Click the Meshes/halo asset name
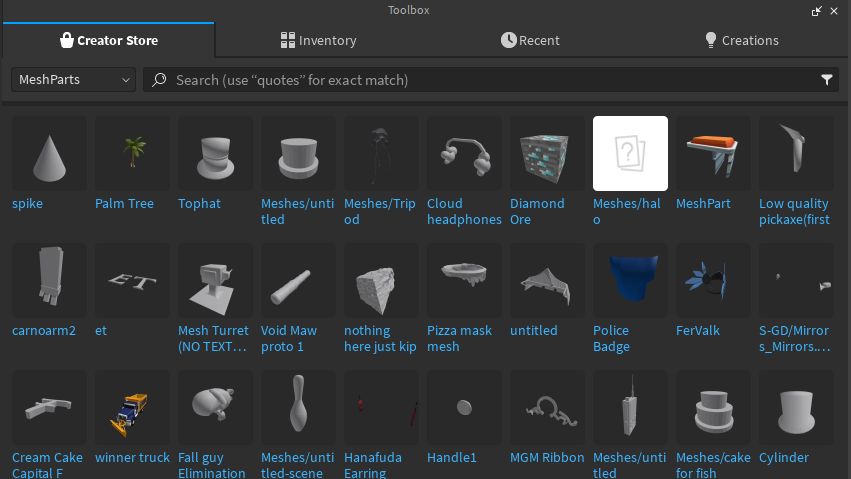The height and width of the screenshot is (479, 851). point(627,212)
